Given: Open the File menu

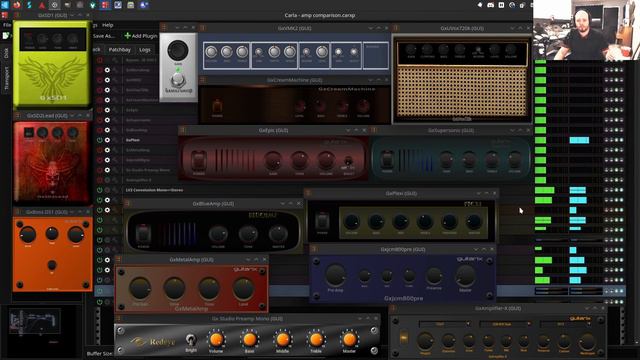Looking at the screenshot, I should (7, 25).
